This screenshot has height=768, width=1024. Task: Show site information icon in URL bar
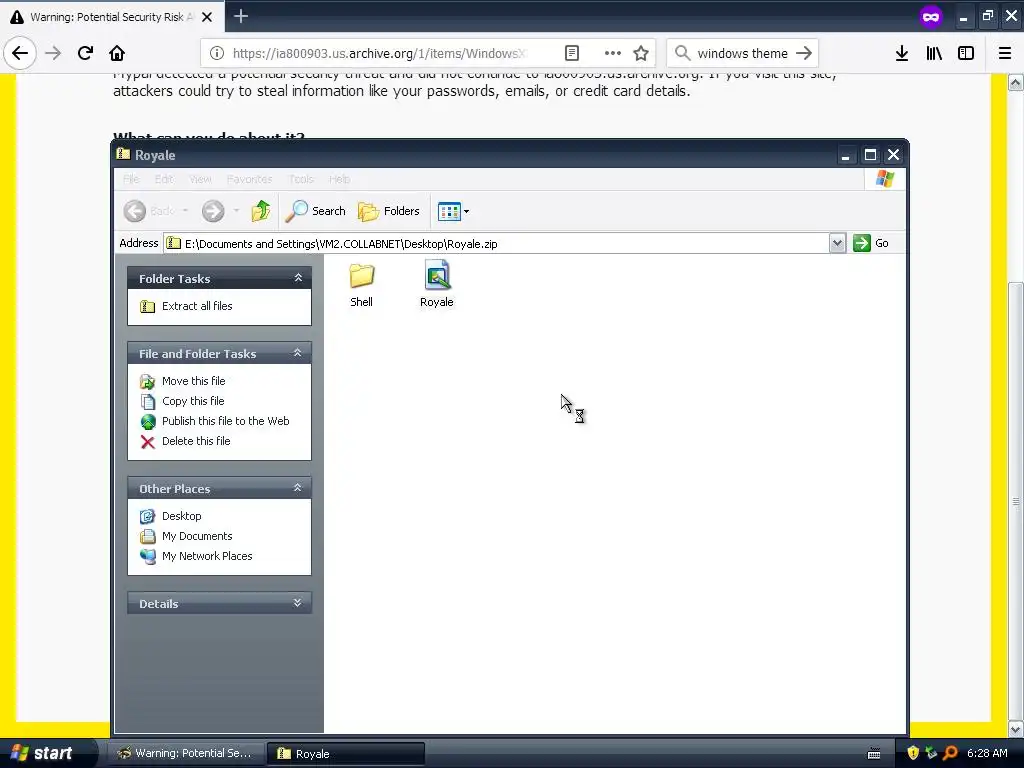[x=217, y=53]
